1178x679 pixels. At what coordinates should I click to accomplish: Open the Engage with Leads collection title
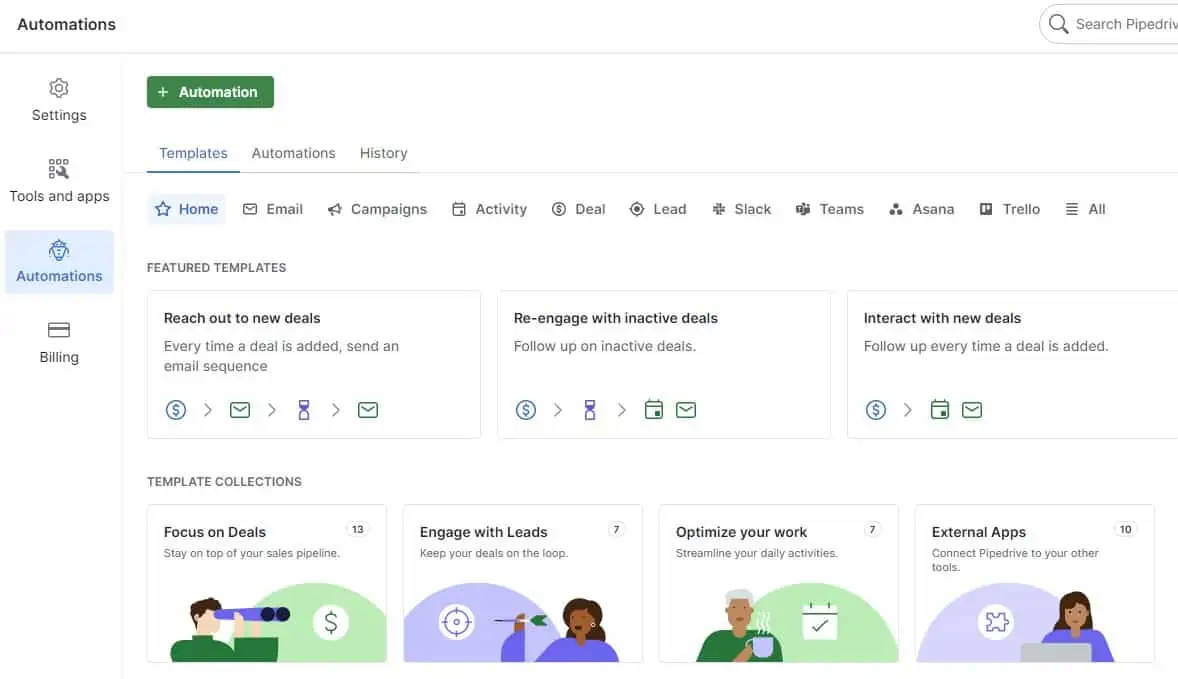484,532
